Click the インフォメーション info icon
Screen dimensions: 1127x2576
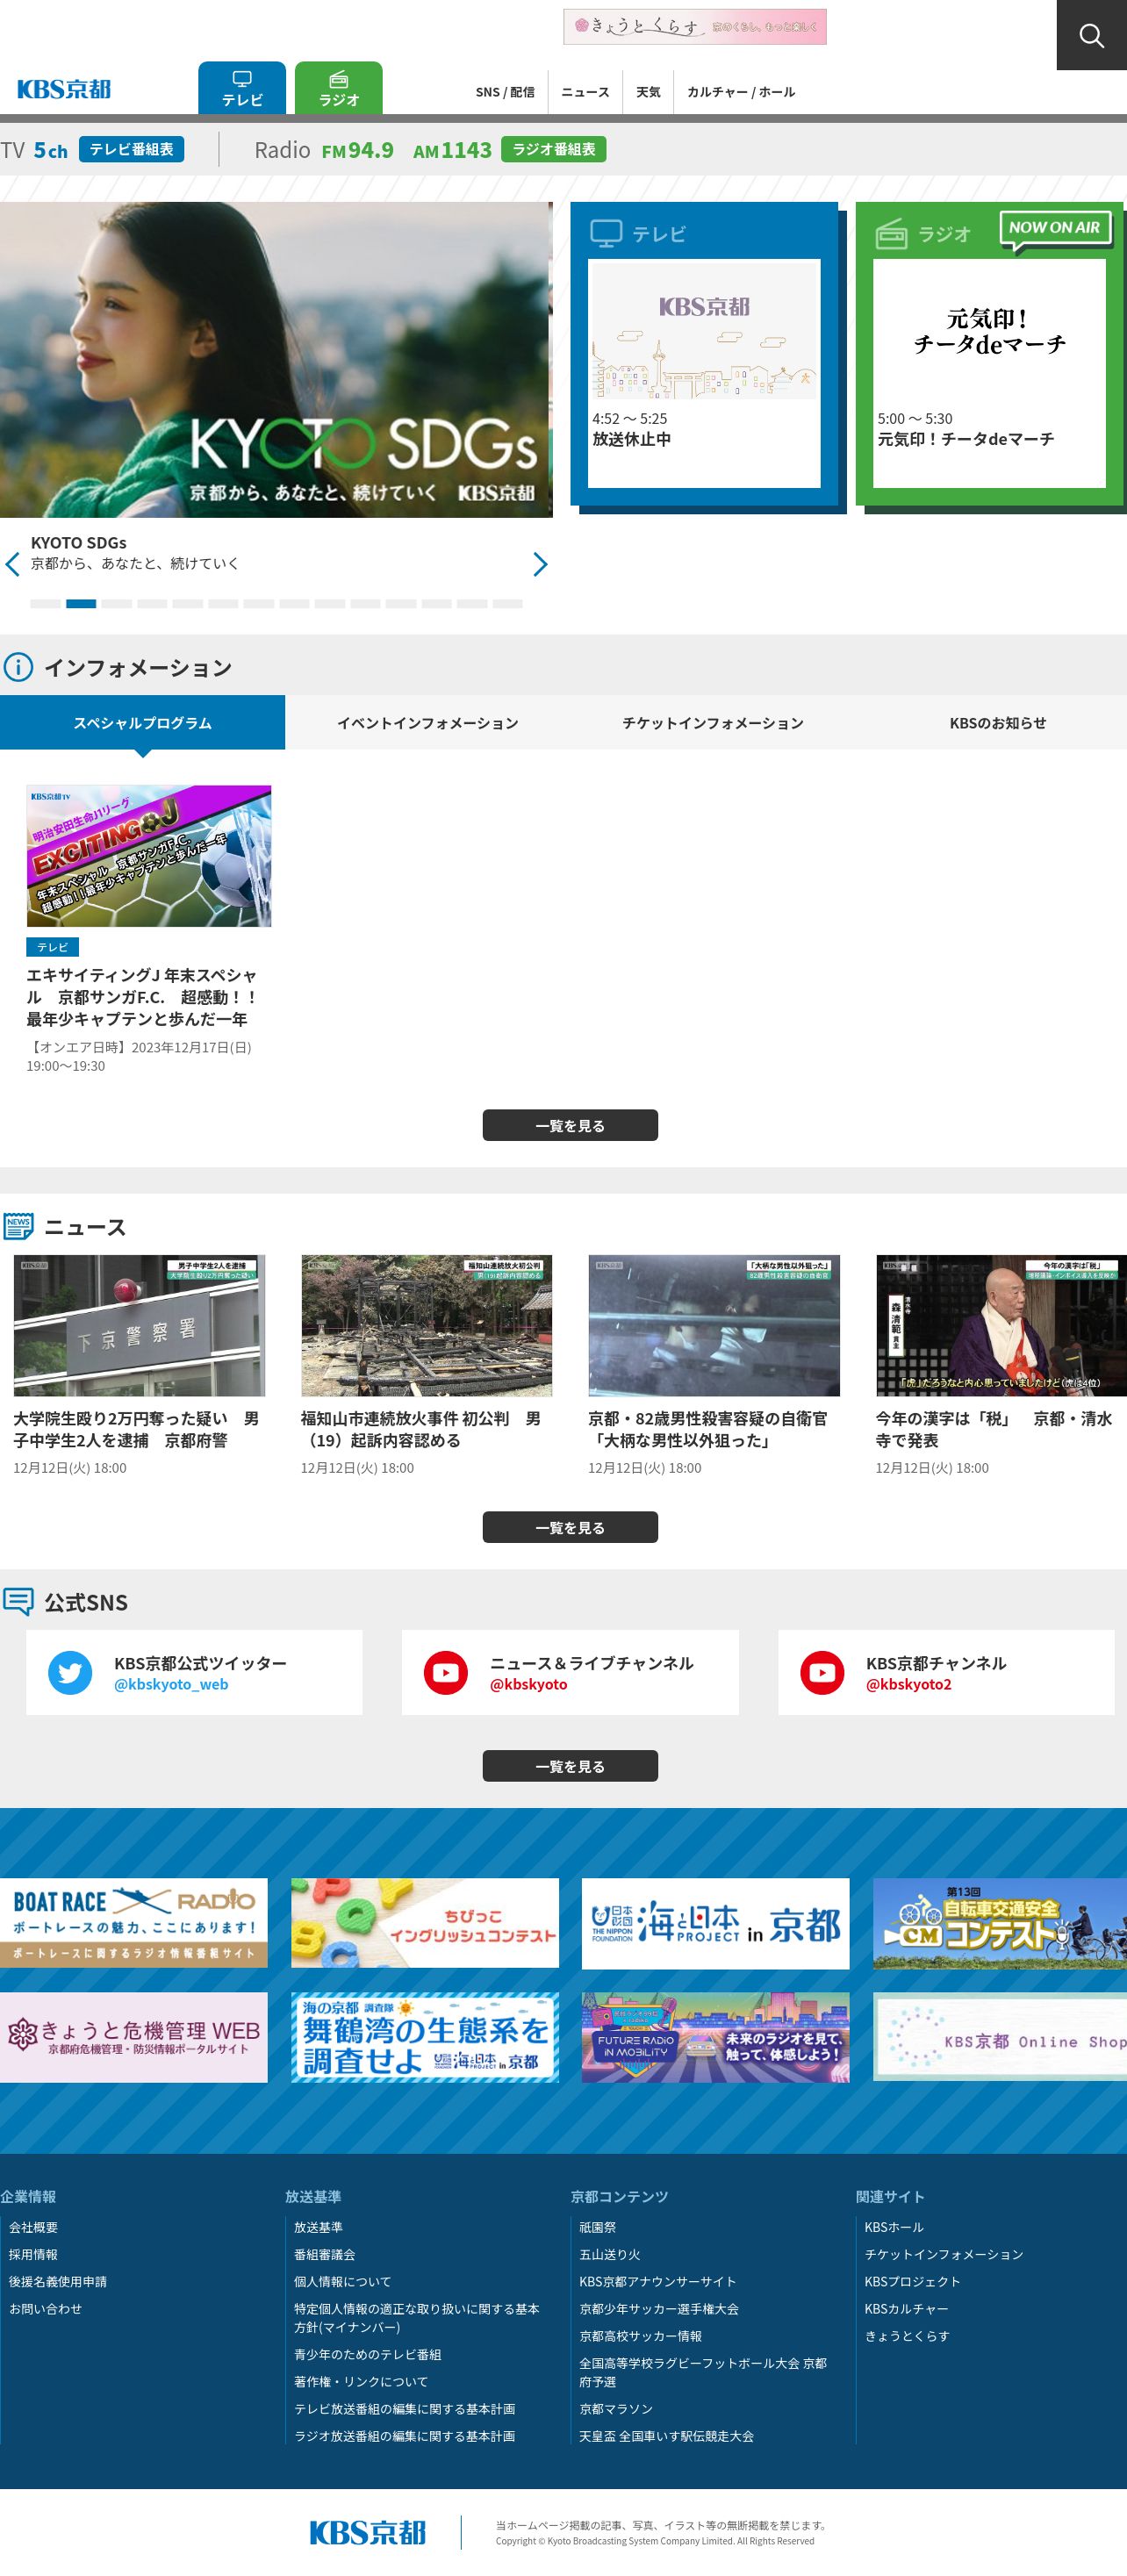(x=17, y=667)
